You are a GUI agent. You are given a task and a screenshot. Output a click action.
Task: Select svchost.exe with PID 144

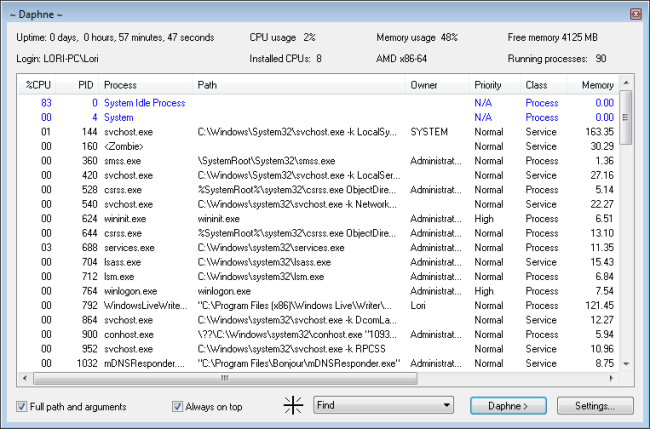pos(318,132)
